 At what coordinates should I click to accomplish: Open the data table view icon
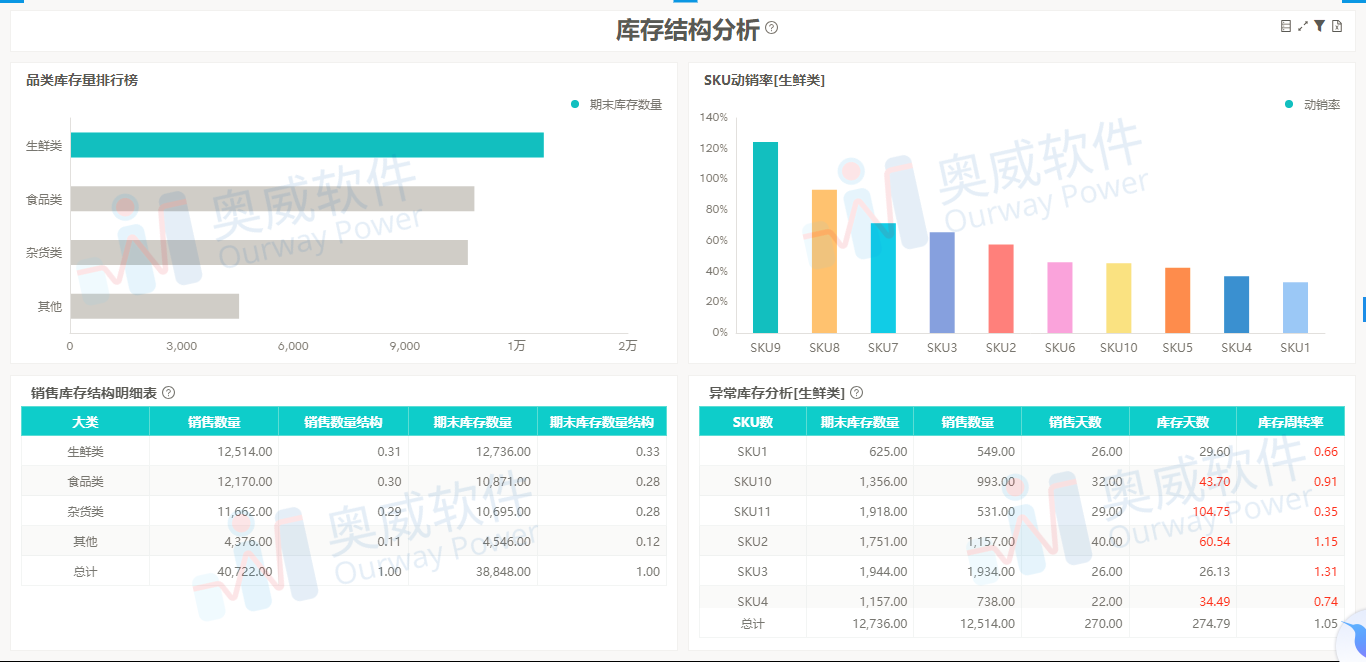click(1286, 25)
